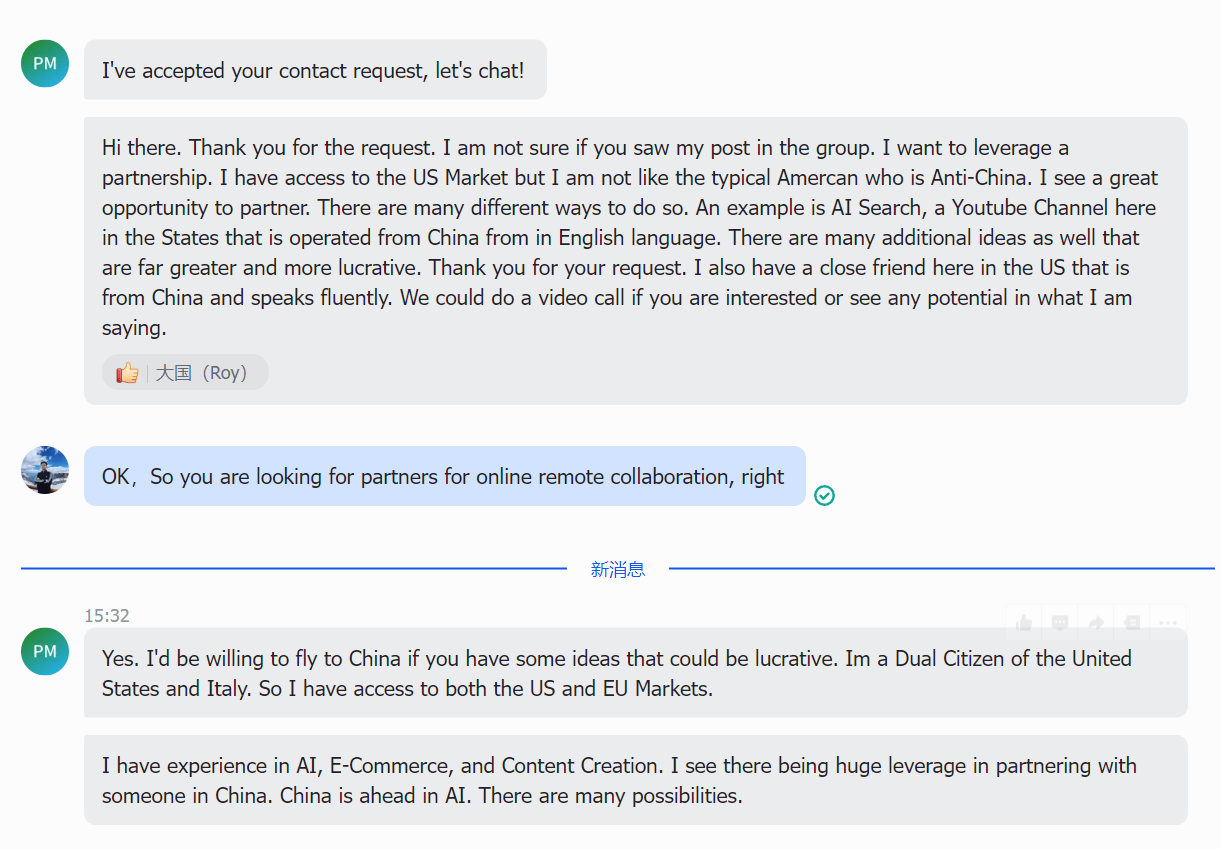The image size is (1221, 849).
Task: Click the blue "OK, So you are looking" bubble
Action: click(x=444, y=476)
